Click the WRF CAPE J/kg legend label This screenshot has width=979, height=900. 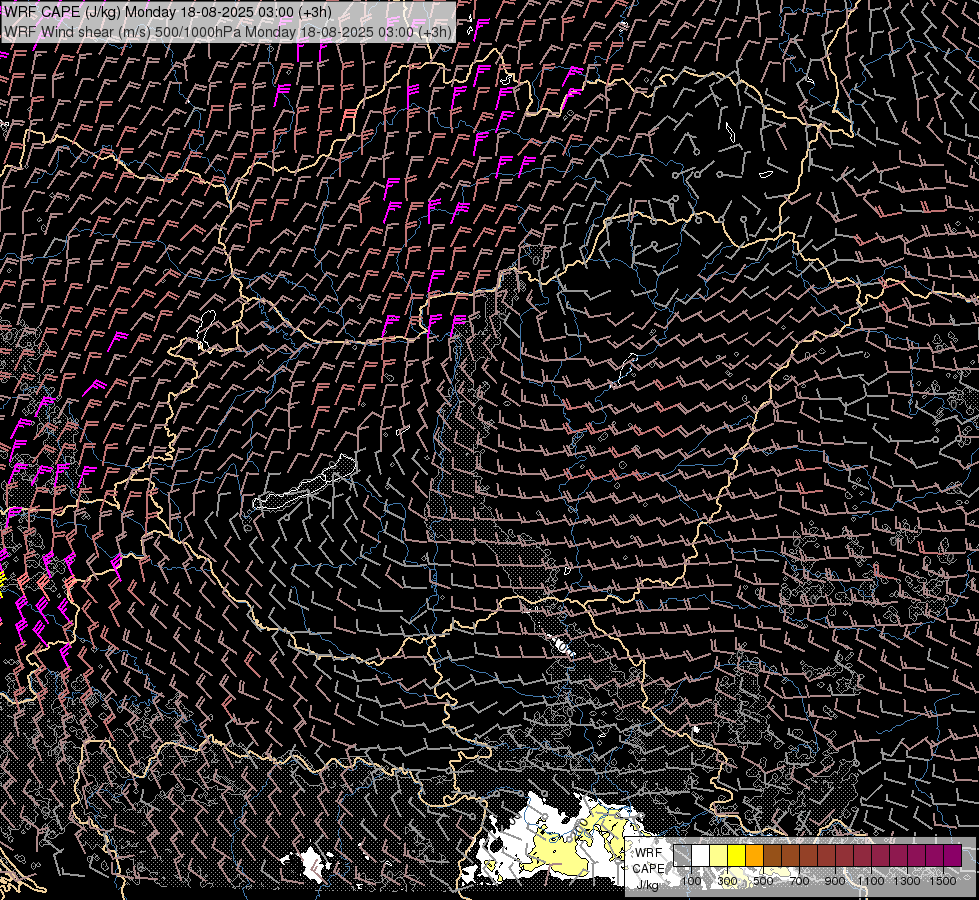(x=649, y=869)
